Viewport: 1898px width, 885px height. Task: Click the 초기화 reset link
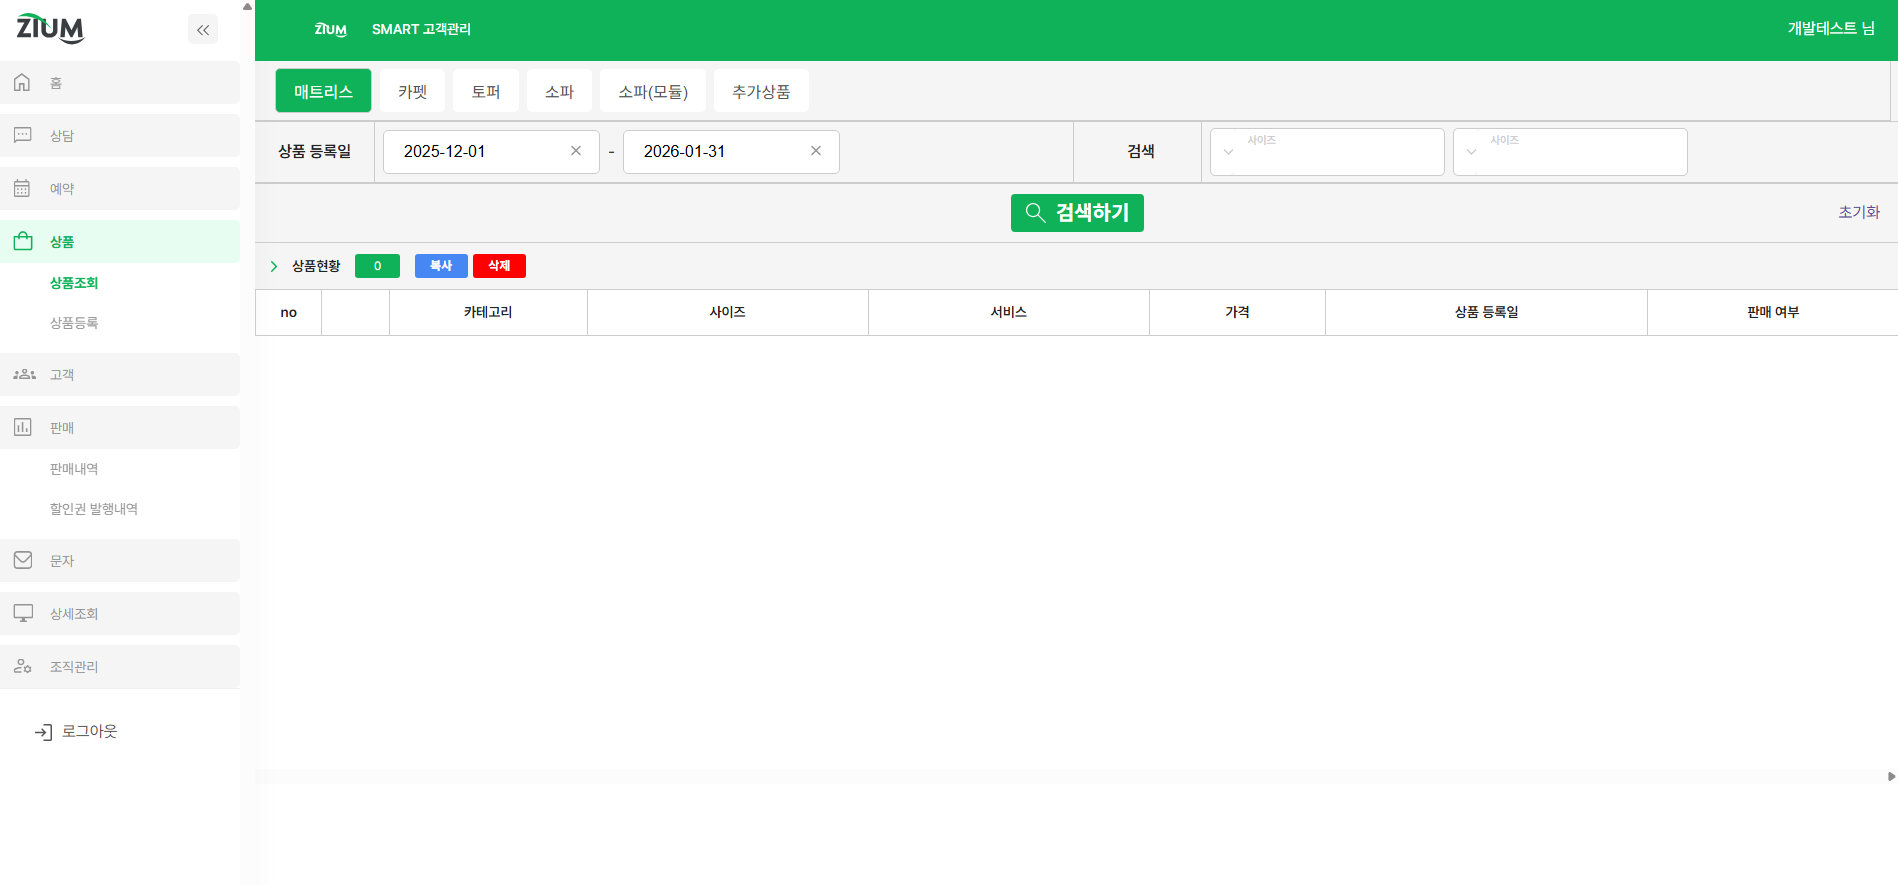click(x=1858, y=212)
